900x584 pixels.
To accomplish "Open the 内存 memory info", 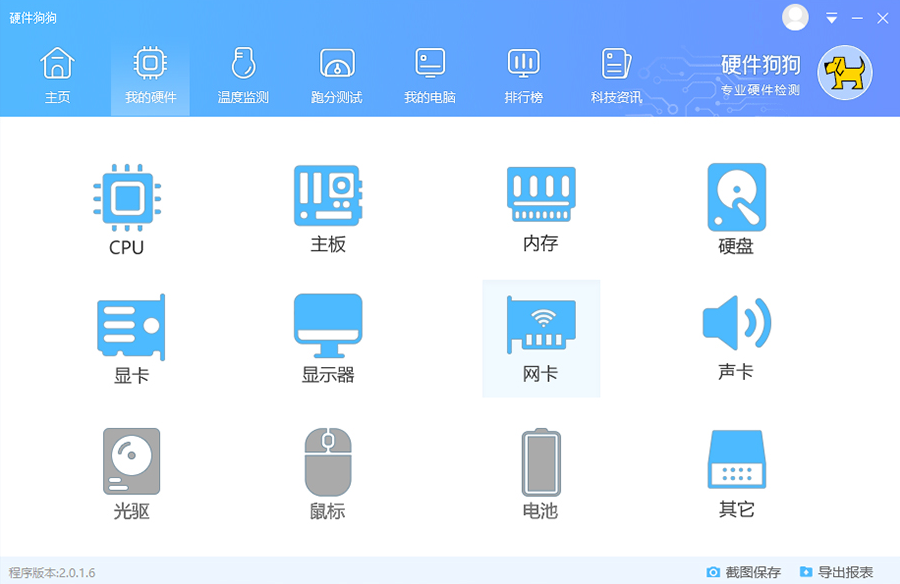I will click(540, 207).
